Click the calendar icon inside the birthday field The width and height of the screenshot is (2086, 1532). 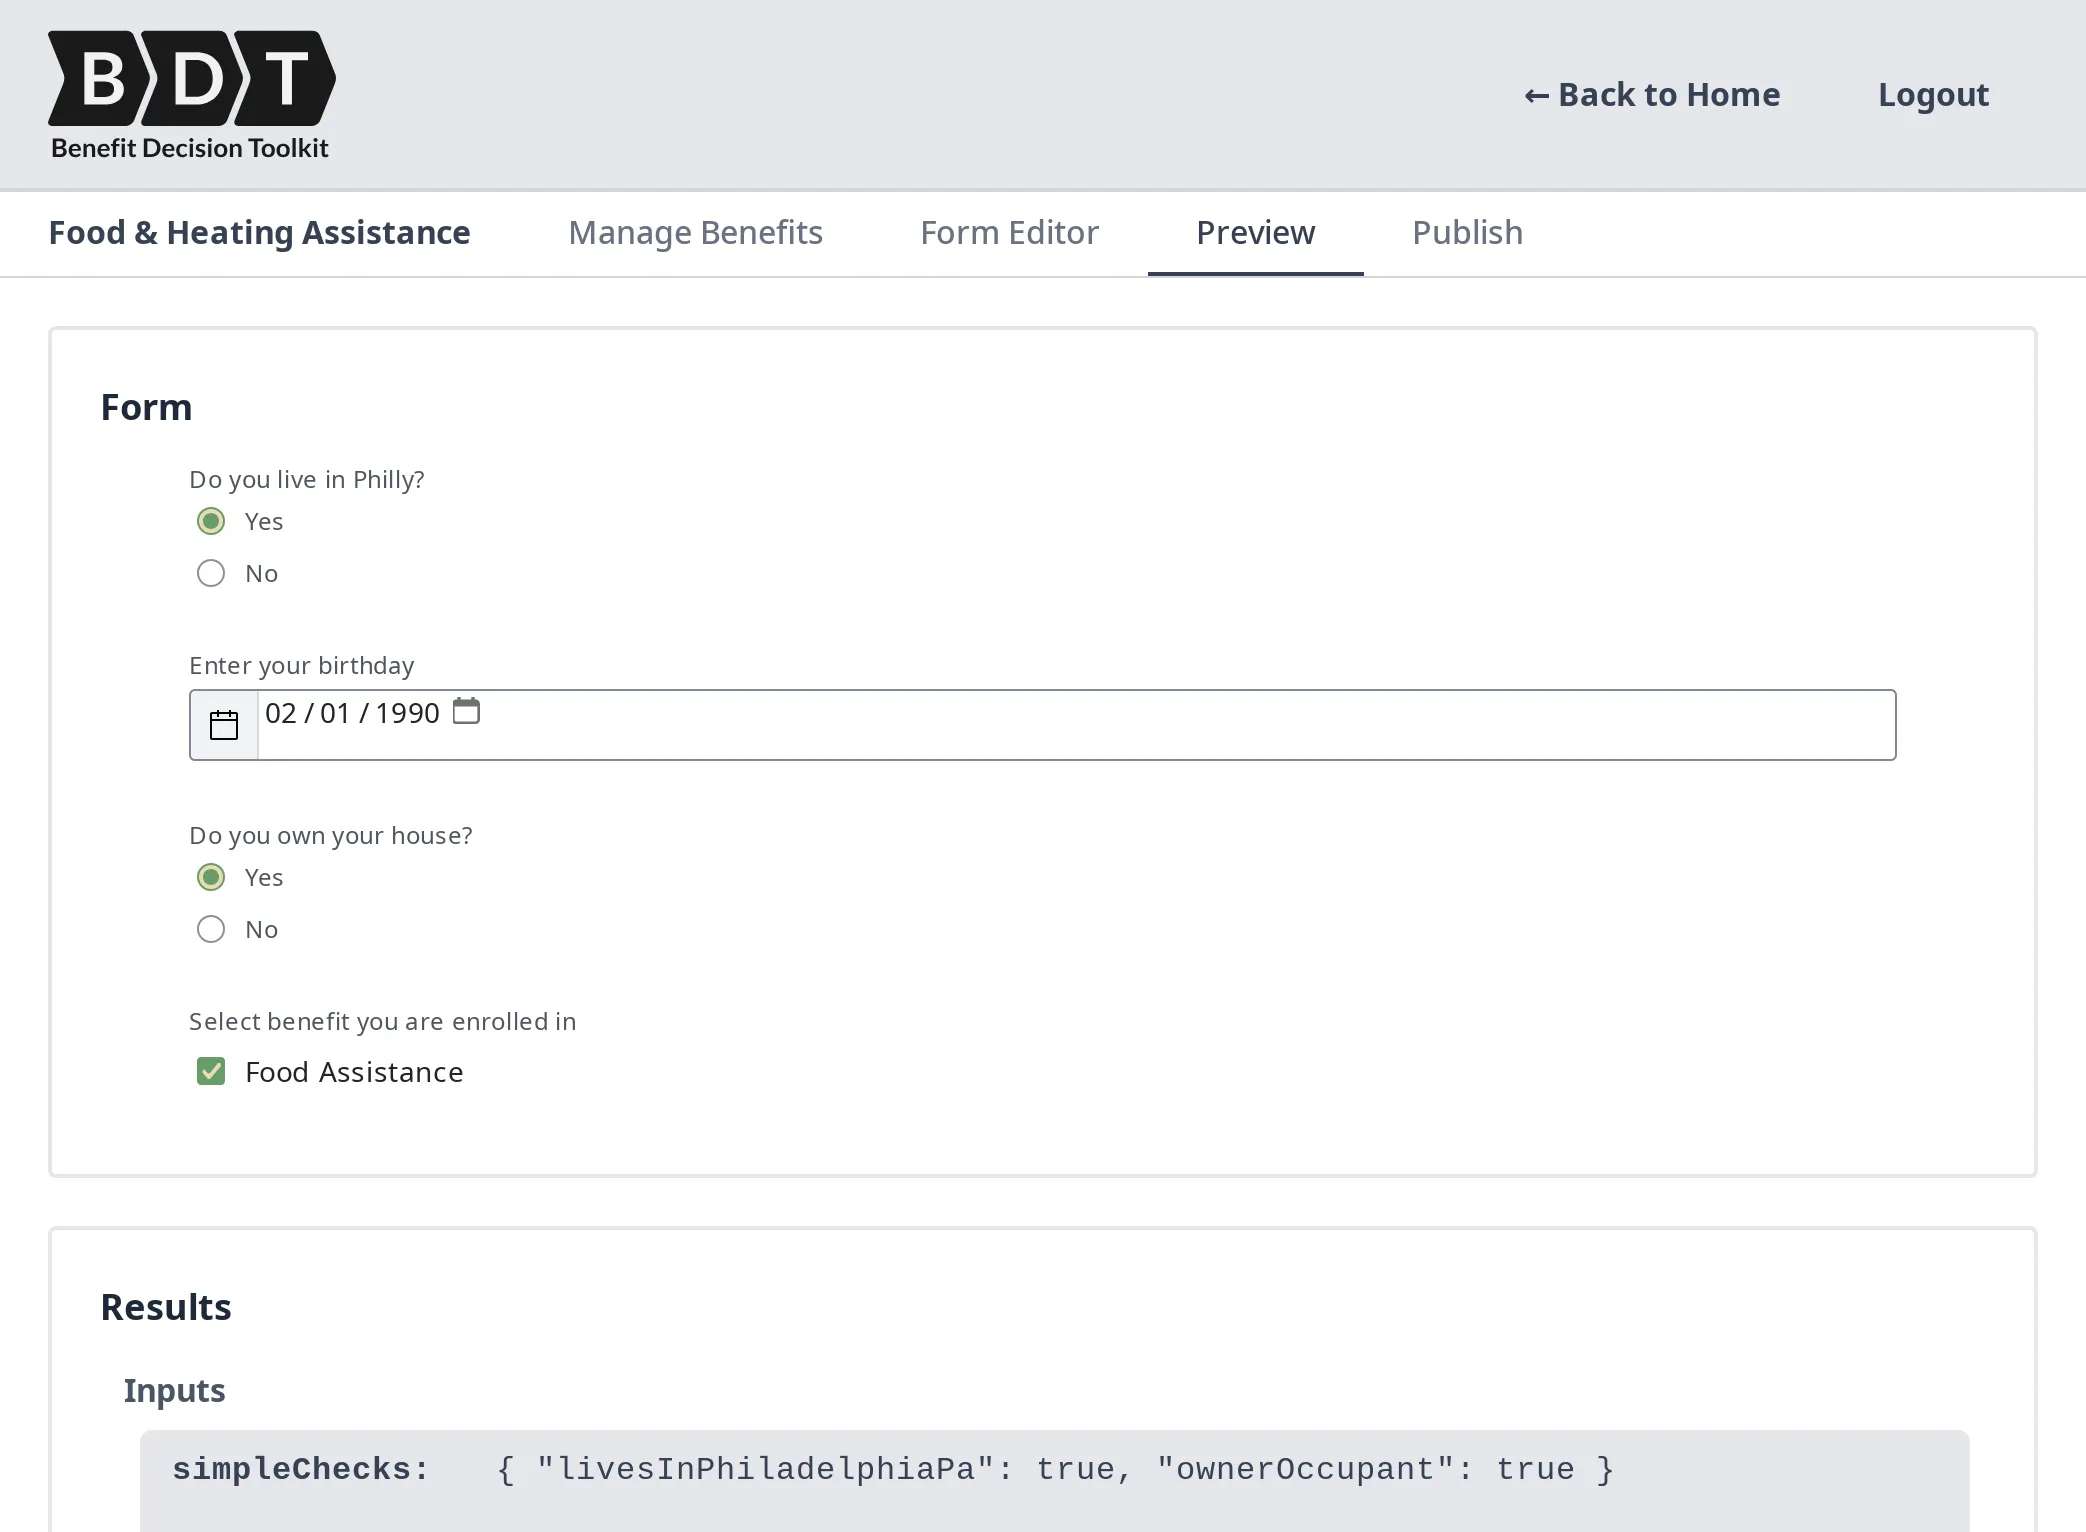pos(466,710)
